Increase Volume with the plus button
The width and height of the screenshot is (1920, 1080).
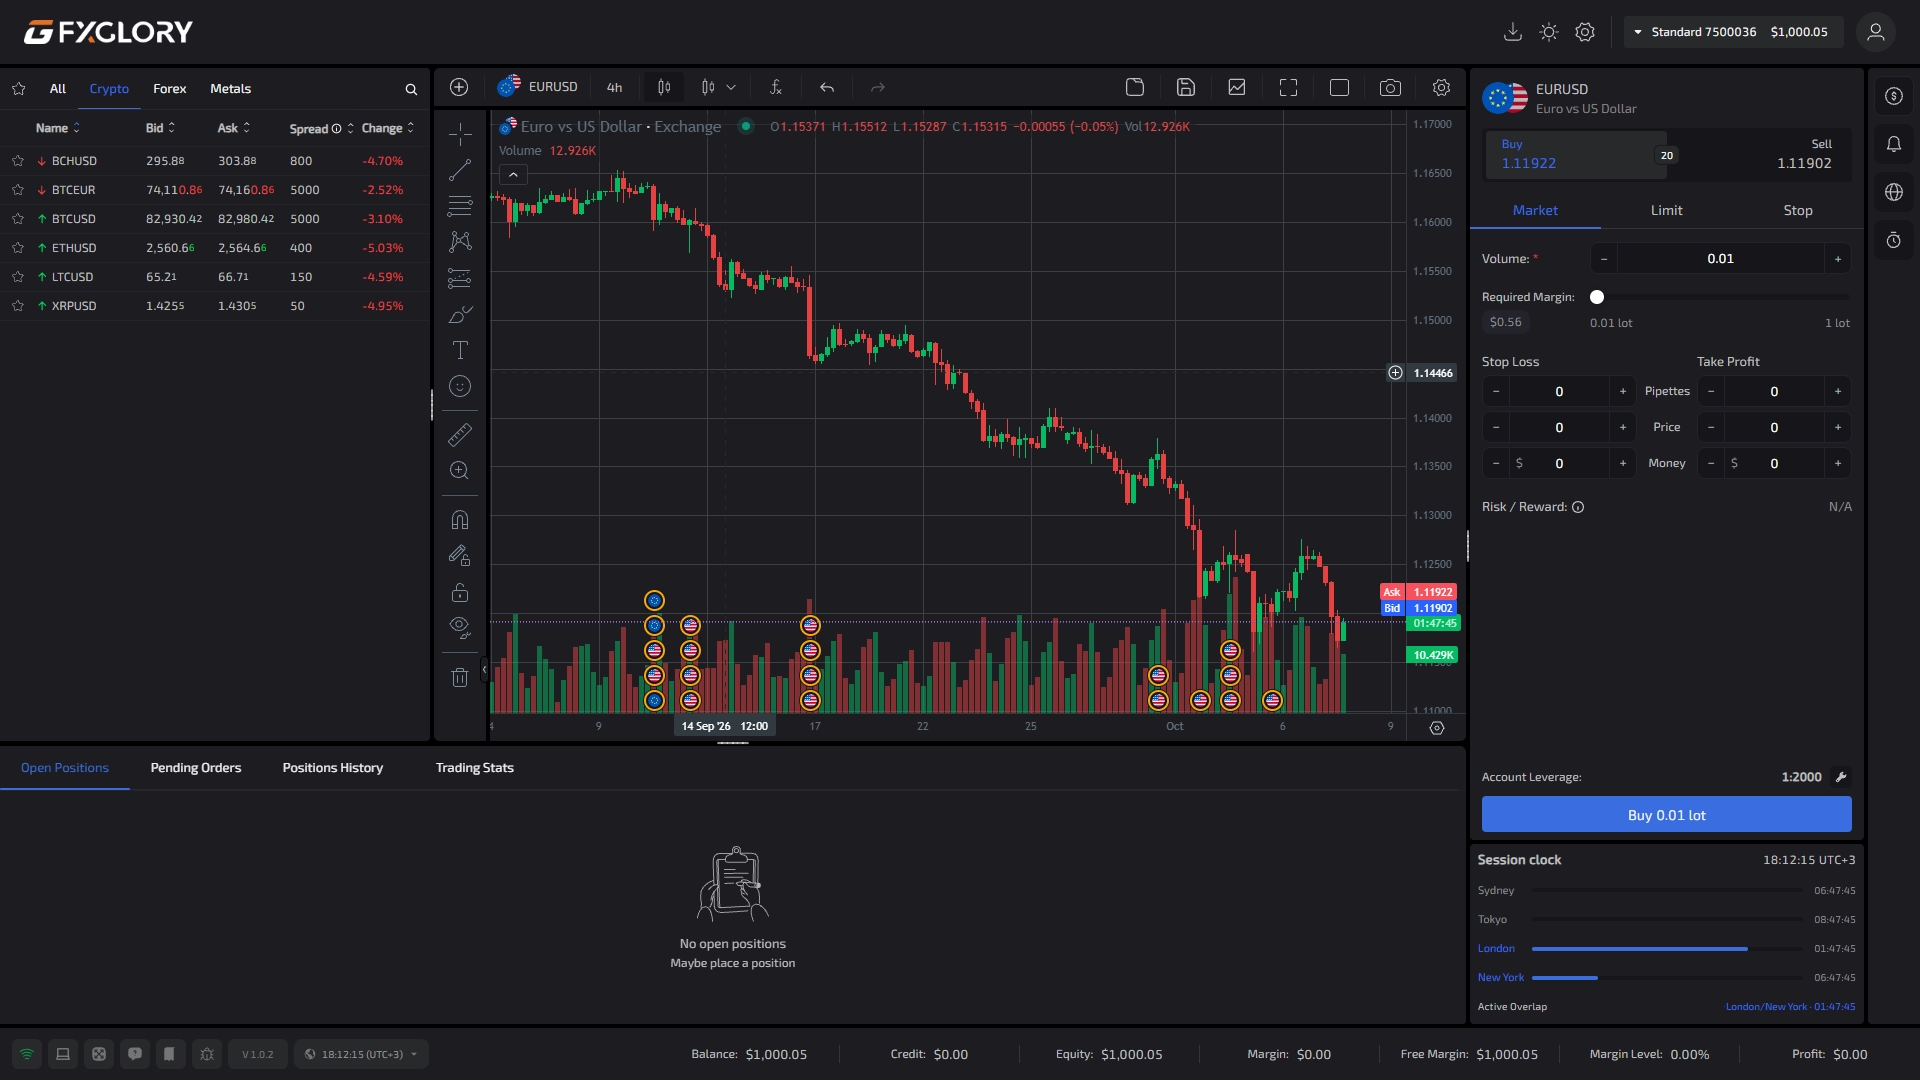pos(1838,259)
